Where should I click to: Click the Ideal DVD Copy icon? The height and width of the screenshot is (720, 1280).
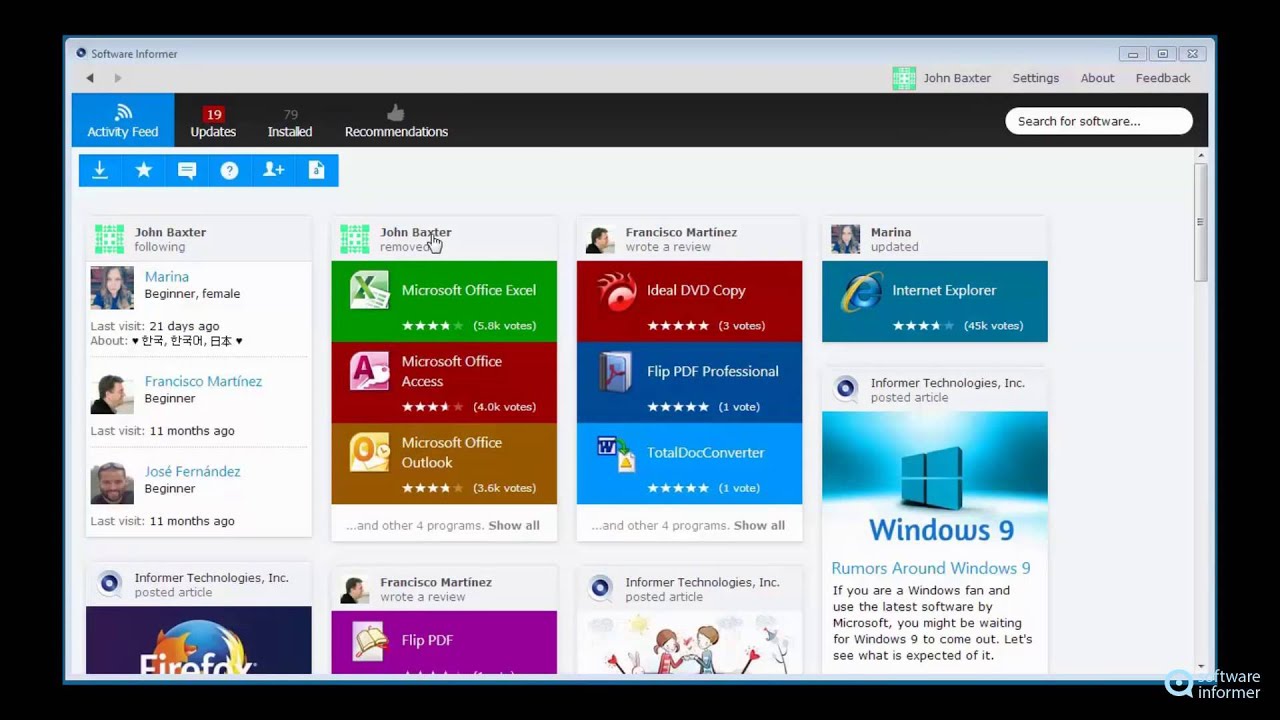616,291
